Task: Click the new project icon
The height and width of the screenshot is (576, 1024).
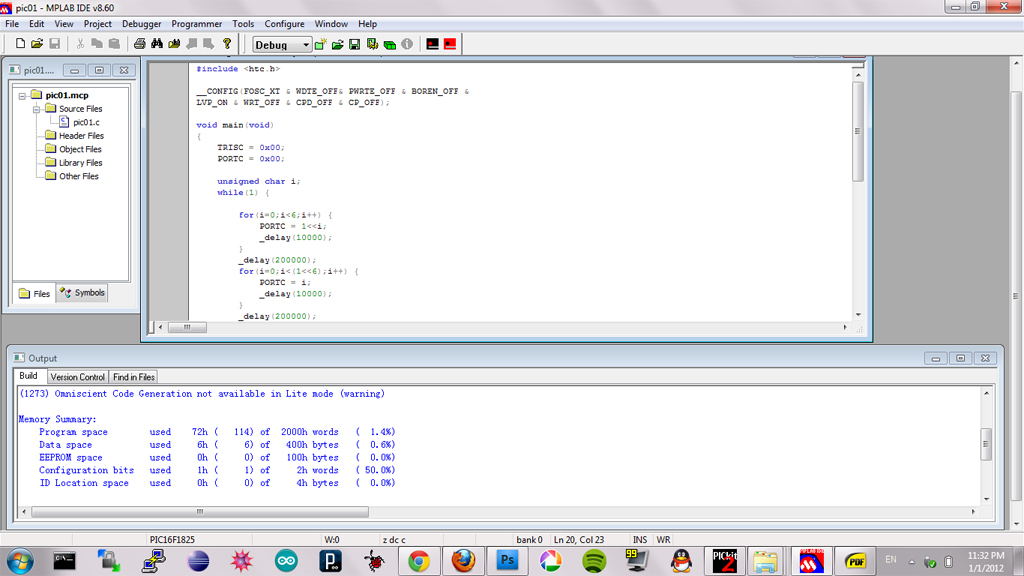Action: point(320,44)
